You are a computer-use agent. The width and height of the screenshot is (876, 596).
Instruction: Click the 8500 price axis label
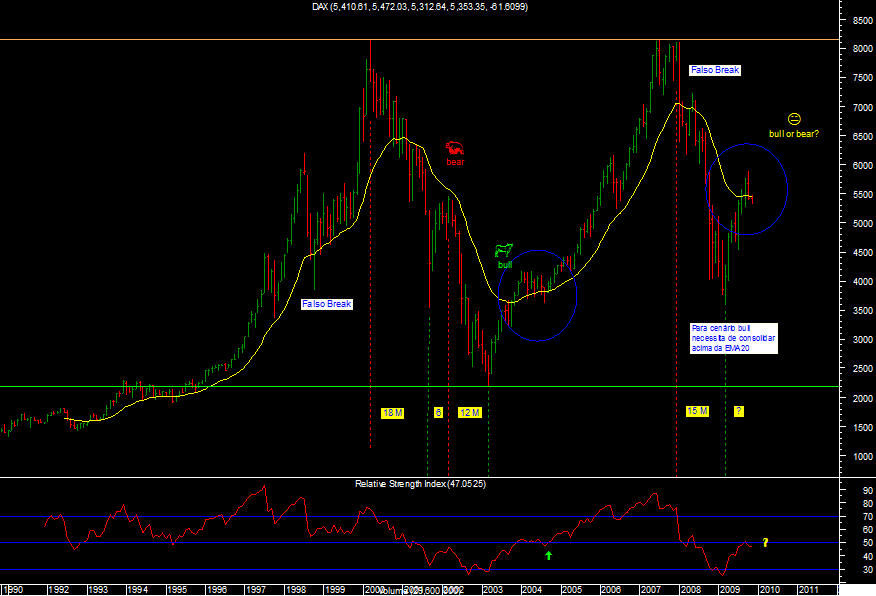tap(862, 21)
